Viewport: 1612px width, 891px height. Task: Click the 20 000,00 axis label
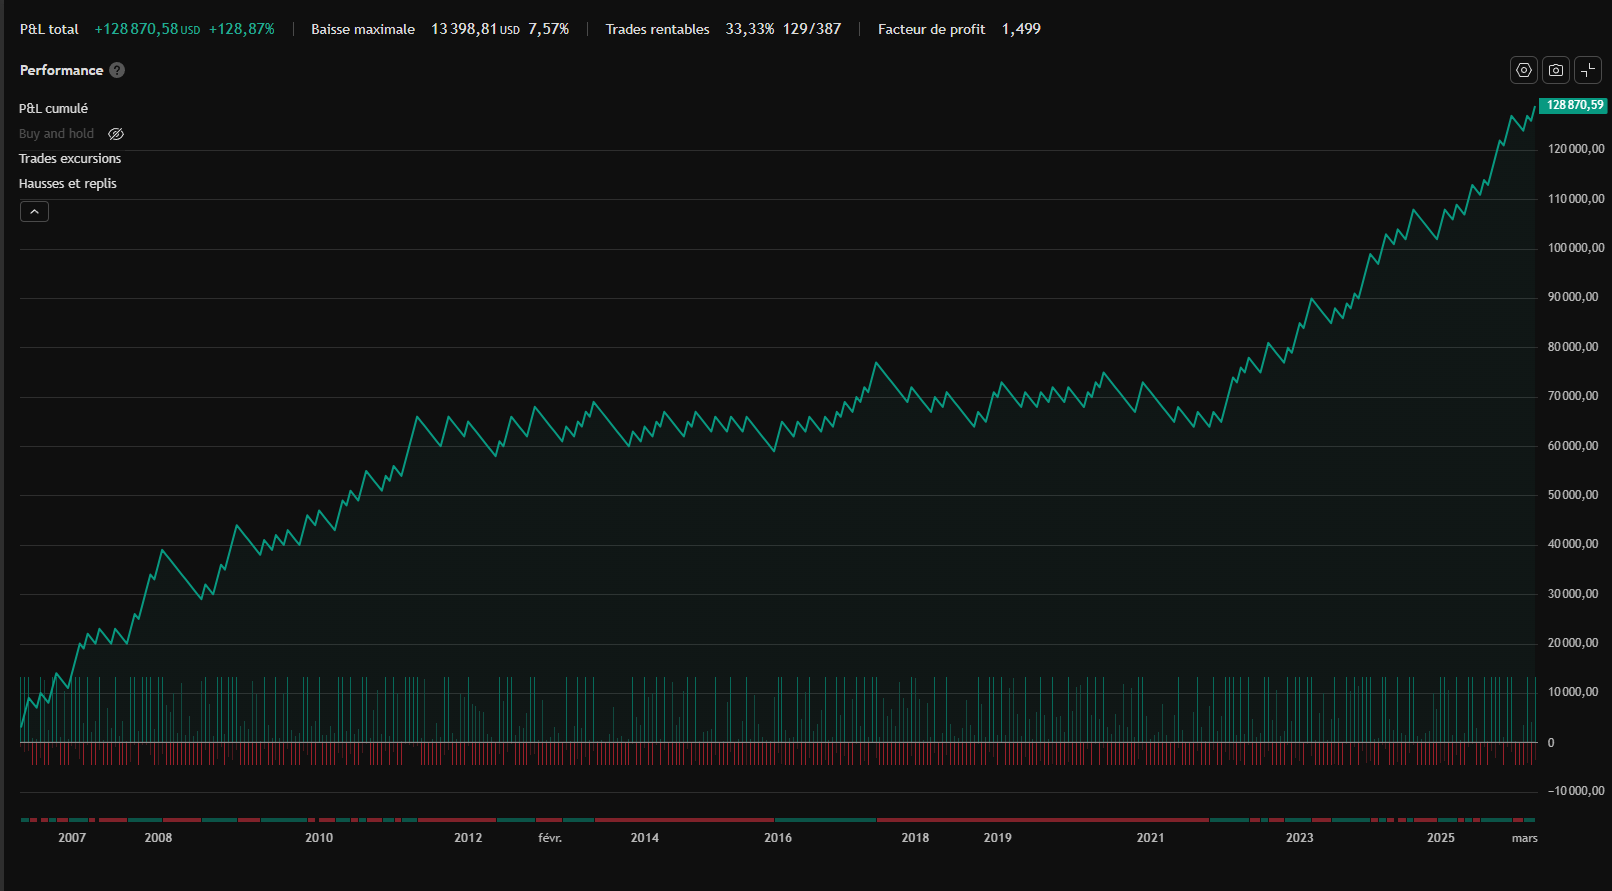coord(1573,643)
